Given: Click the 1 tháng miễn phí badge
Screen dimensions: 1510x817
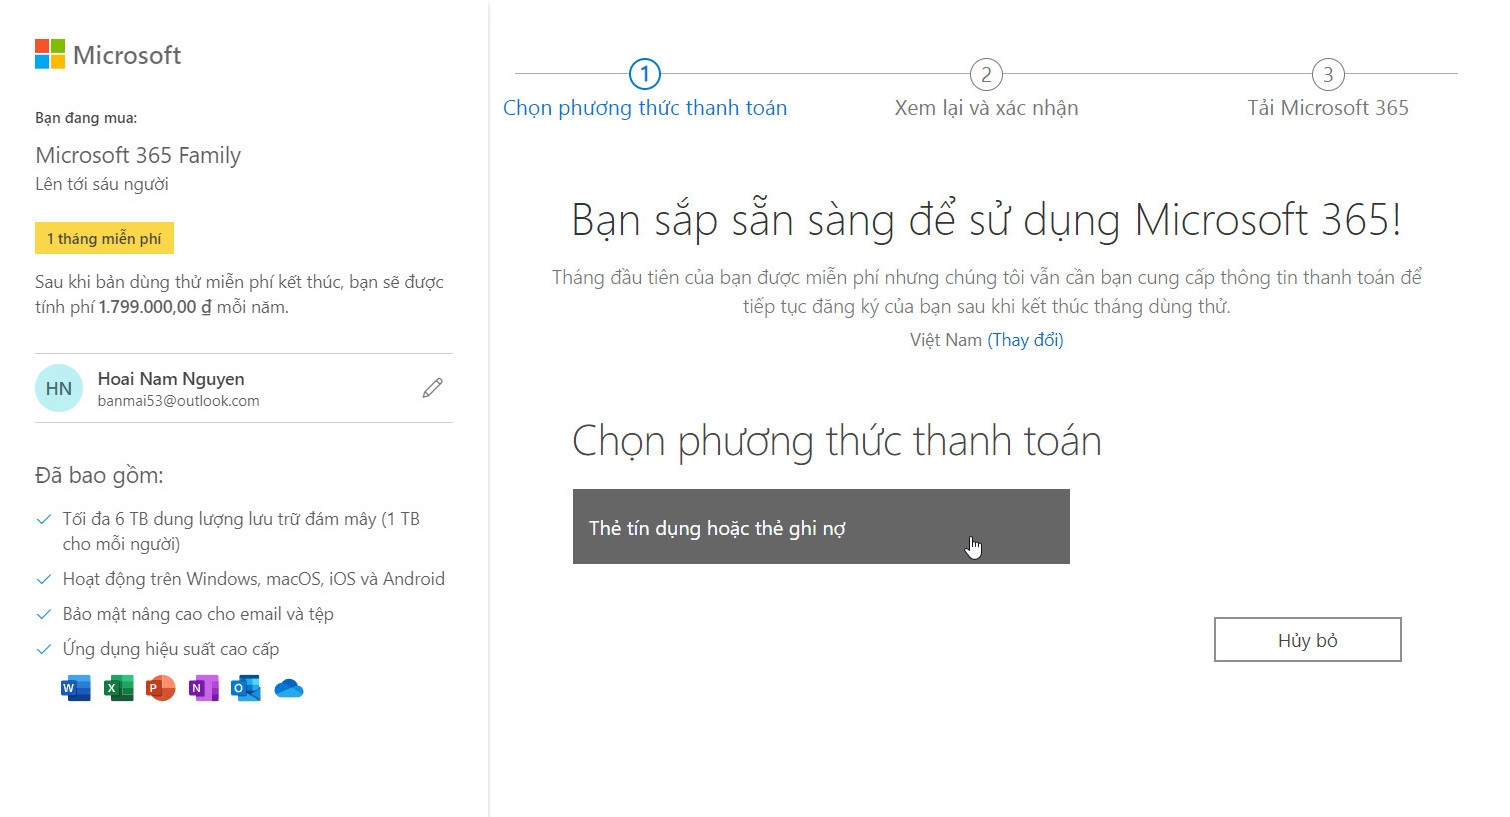Looking at the screenshot, I should (104, 239).
